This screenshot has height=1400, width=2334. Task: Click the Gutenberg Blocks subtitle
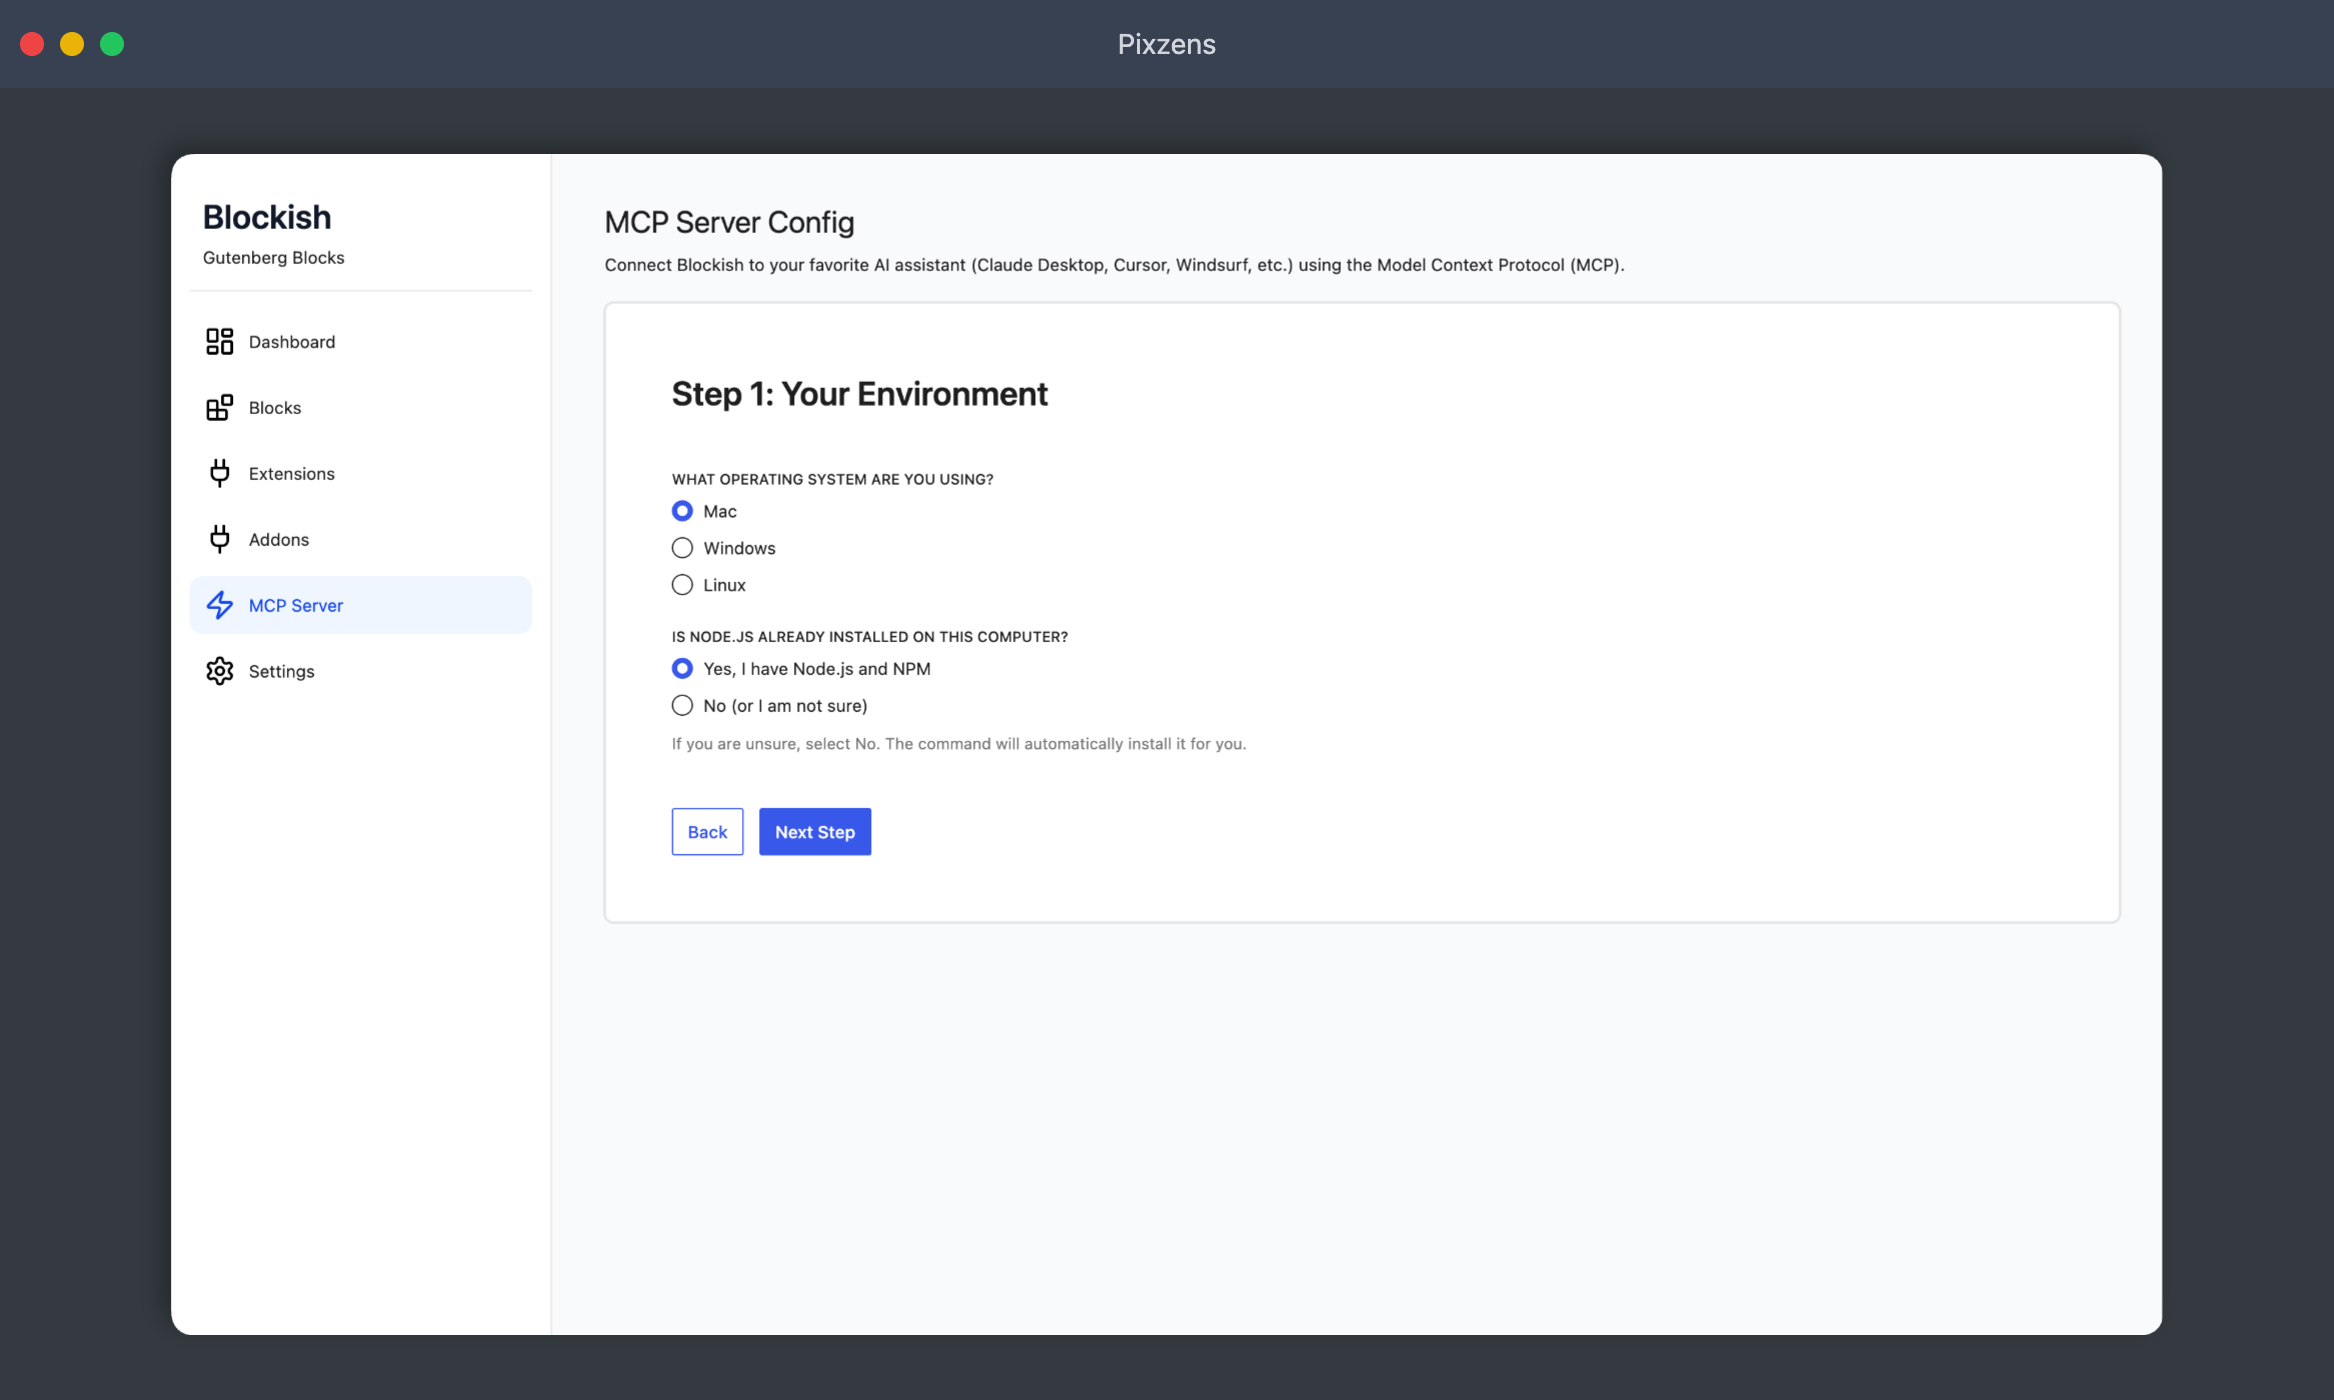(x=274, y=257)
